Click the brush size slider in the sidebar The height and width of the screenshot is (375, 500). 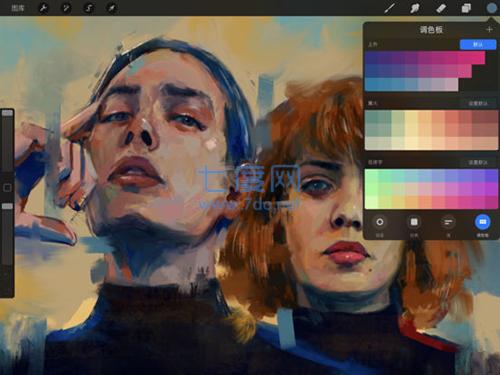click(7, 140)
